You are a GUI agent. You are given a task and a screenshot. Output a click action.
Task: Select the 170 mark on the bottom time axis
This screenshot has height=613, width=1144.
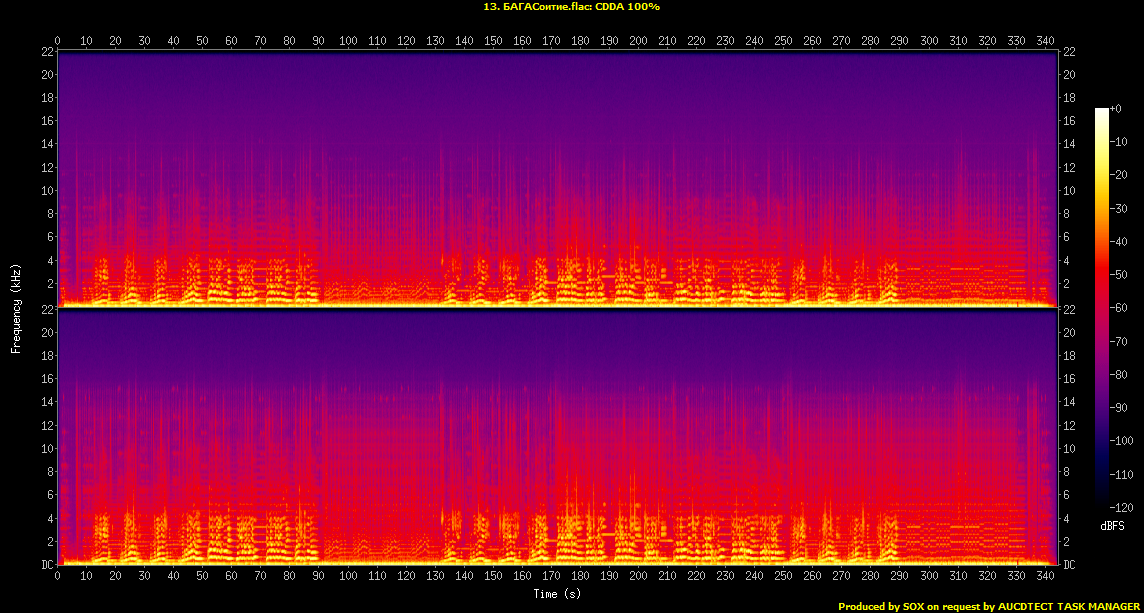[551, 577]
